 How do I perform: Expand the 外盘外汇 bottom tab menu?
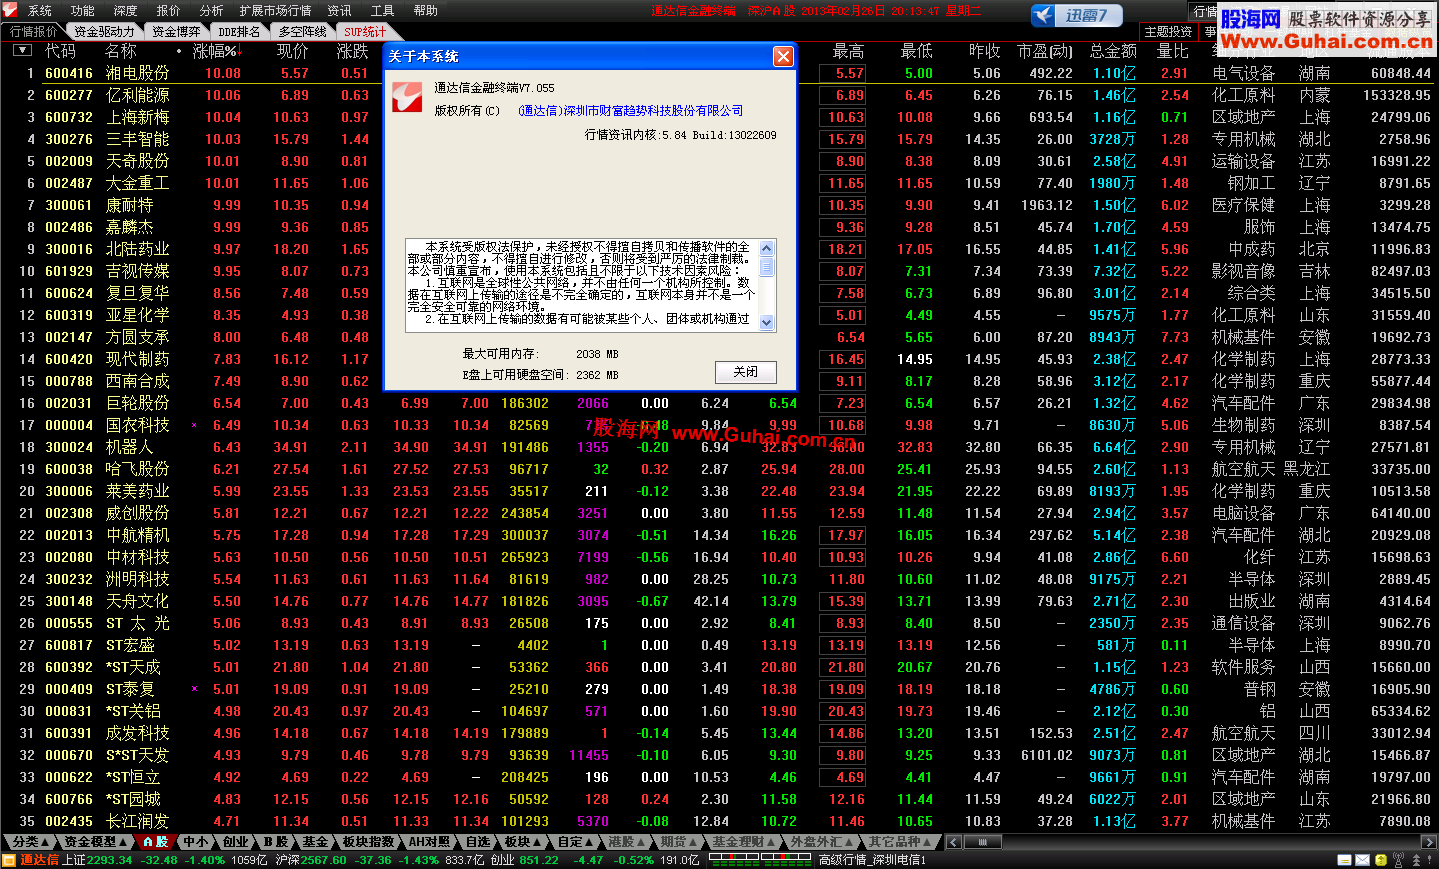822,842
